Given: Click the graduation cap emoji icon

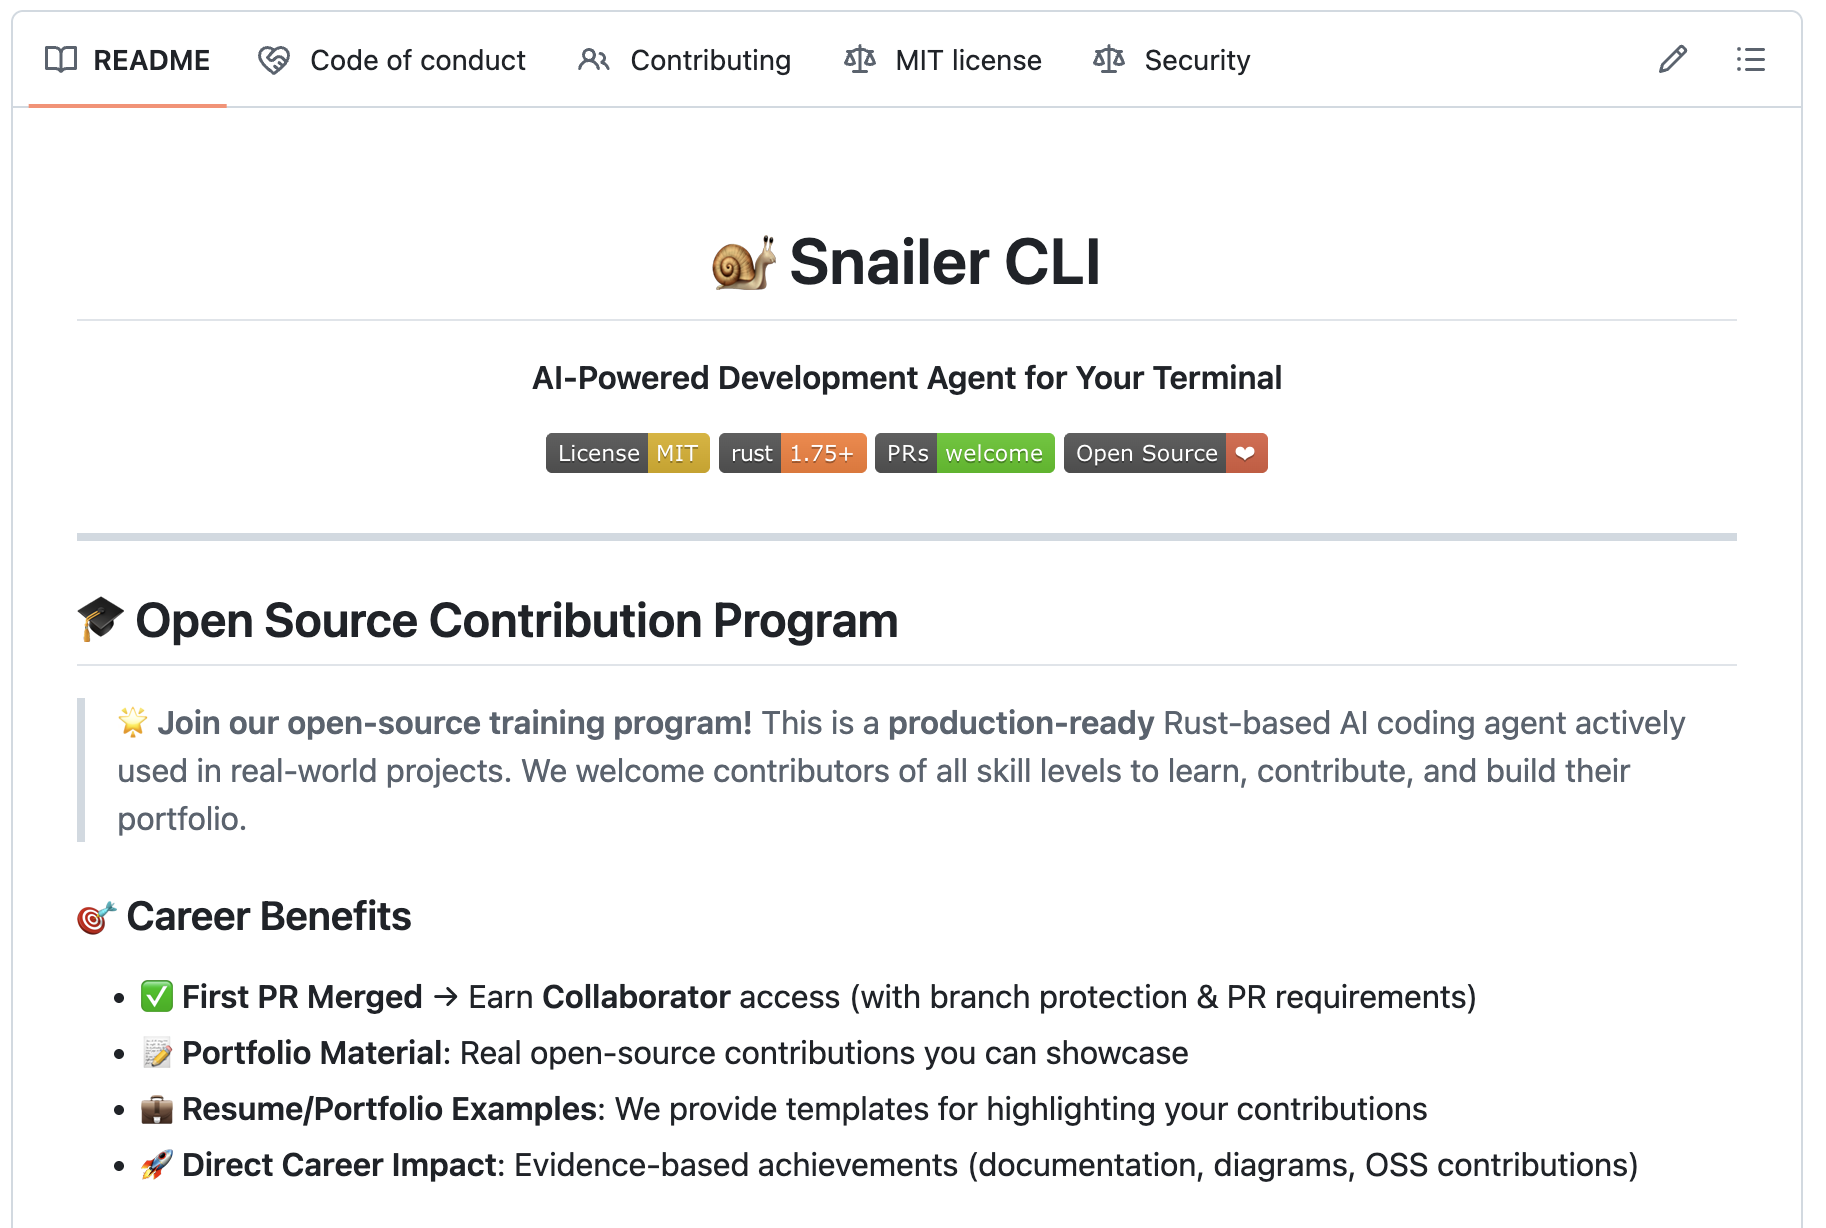Looking at the screenshot, I should [100, 620].
